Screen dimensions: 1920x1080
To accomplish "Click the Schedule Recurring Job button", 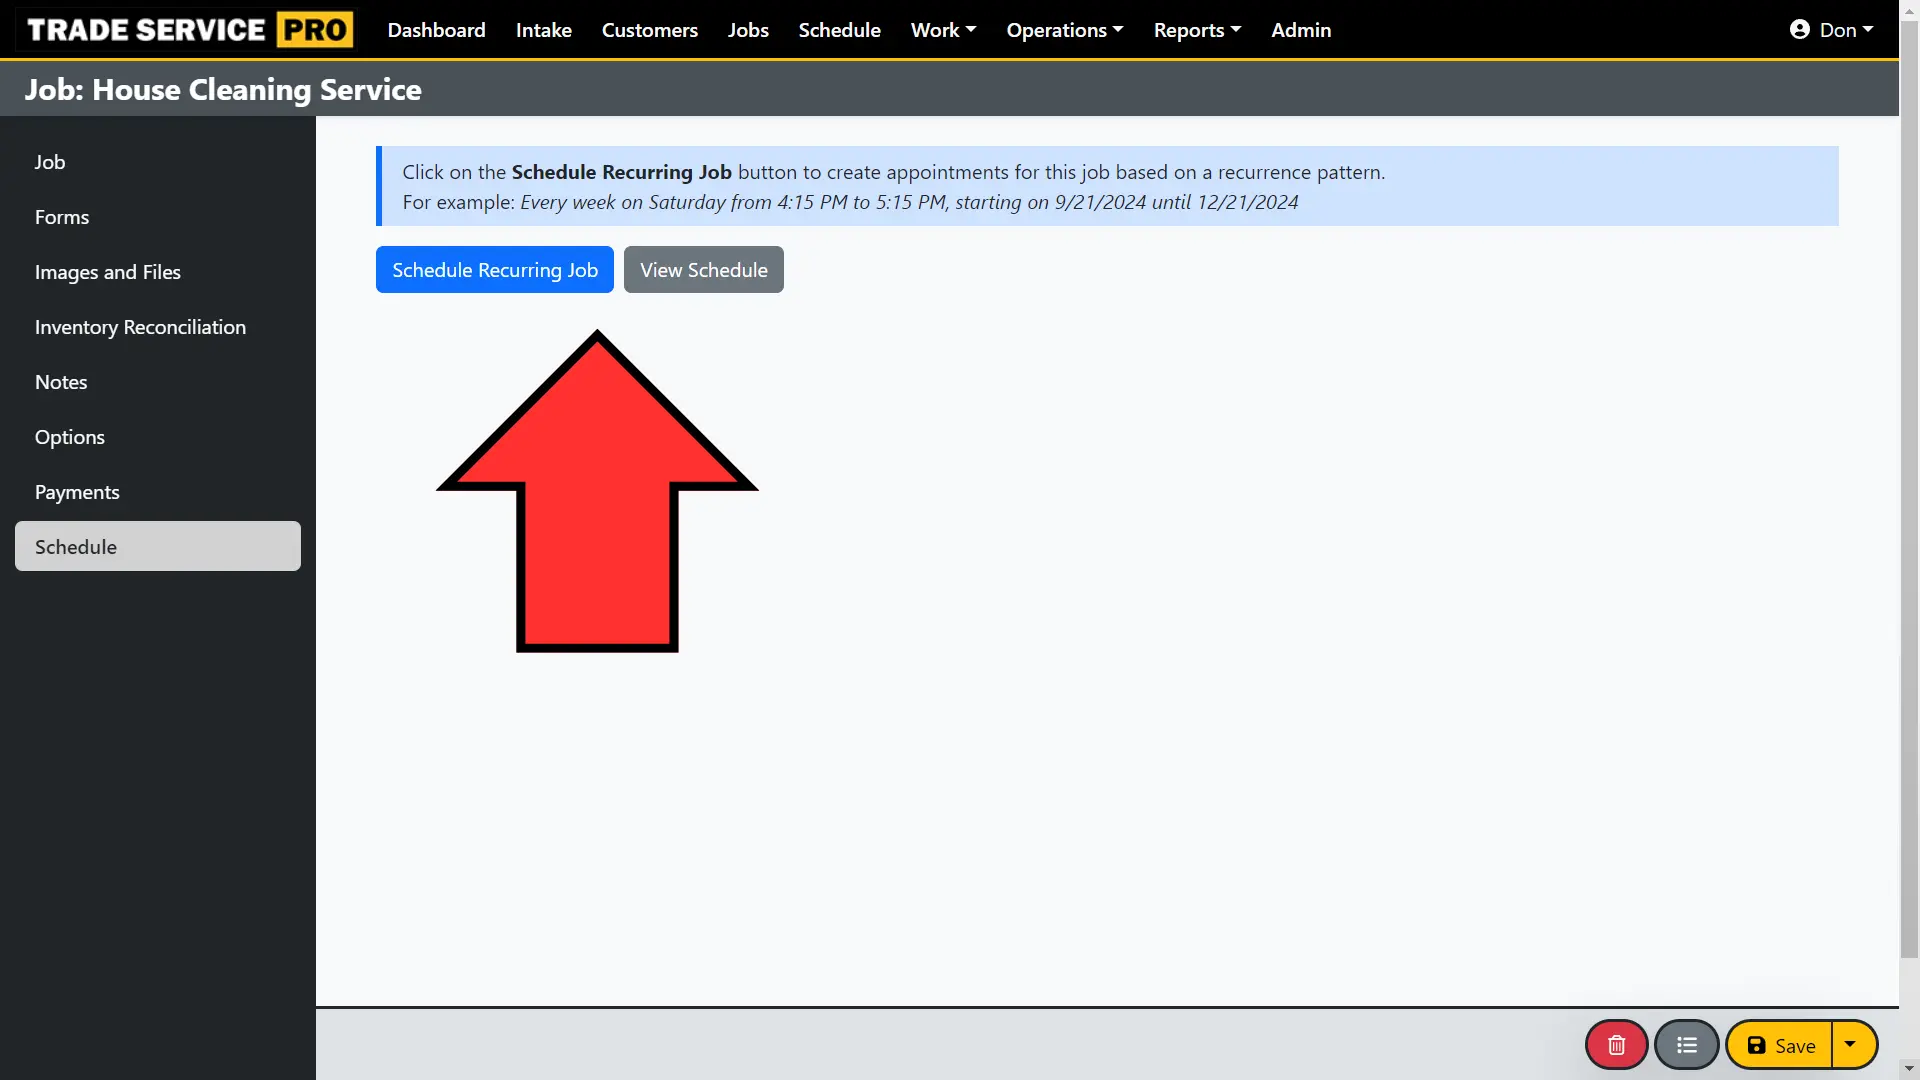I will (x=495, y=269).
